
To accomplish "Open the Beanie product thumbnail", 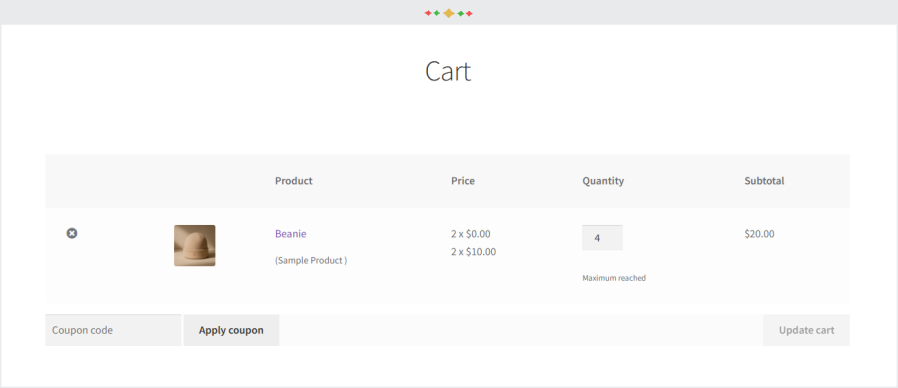I will (x=195, y=245).
